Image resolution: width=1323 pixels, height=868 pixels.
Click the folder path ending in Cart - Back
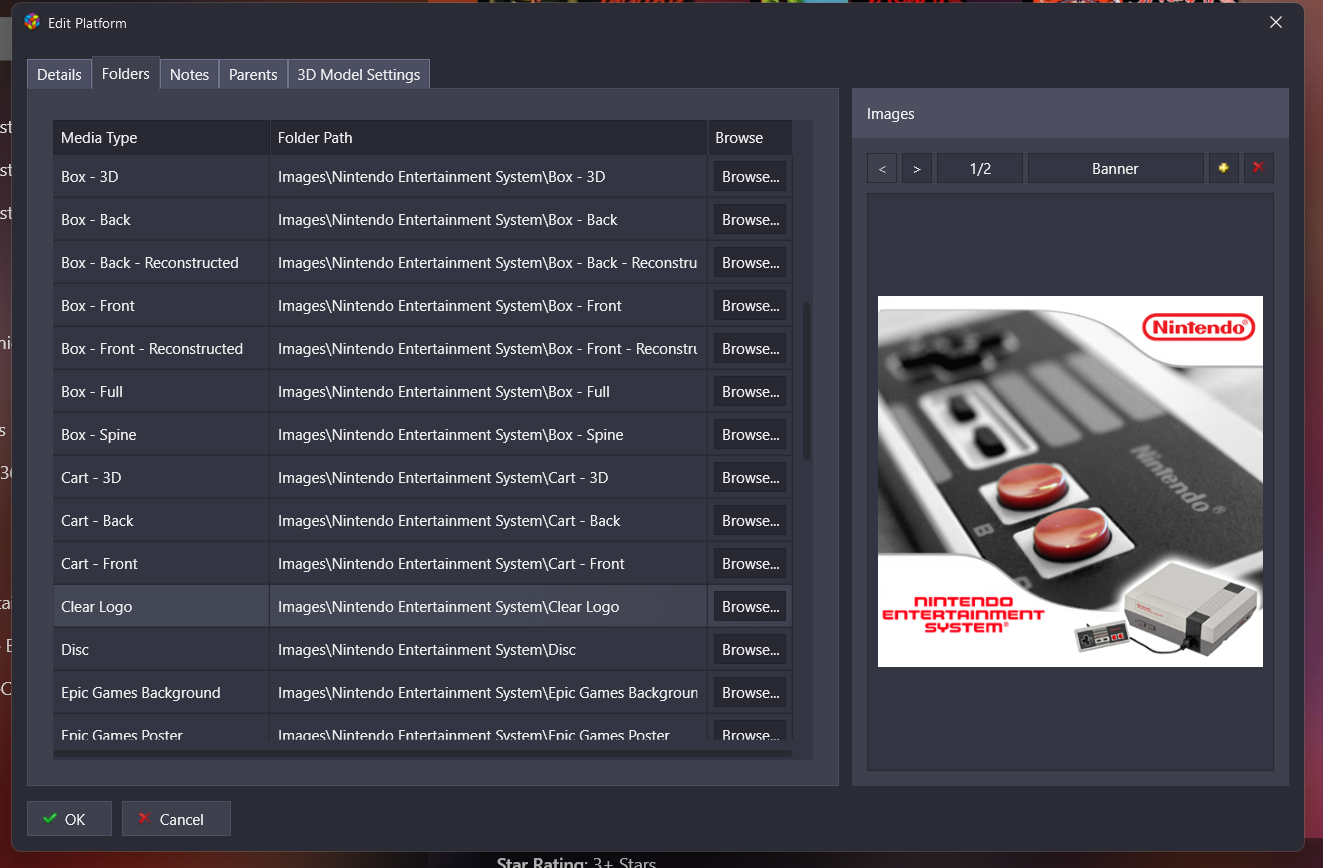point(488,521)
